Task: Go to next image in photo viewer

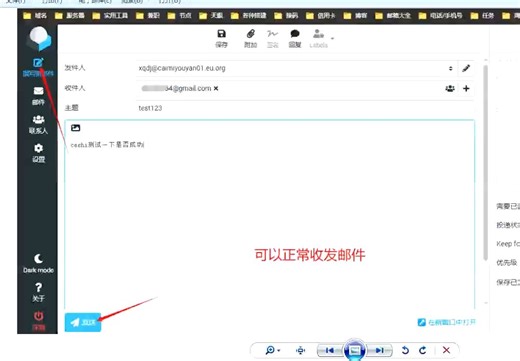Action: tap(379, 350)
